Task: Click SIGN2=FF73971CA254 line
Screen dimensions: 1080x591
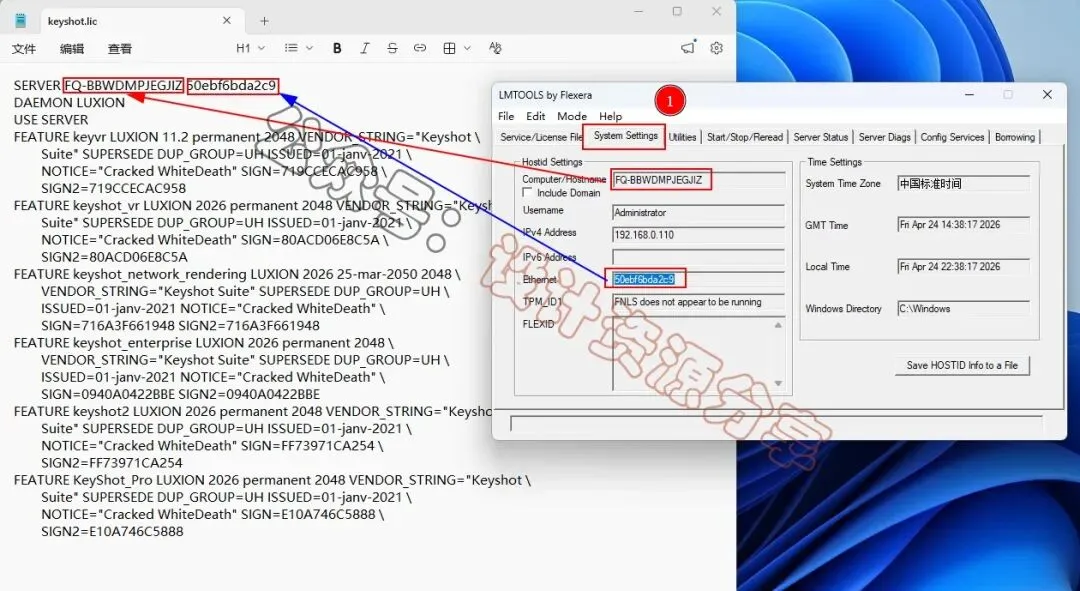Action: point(112,463)
